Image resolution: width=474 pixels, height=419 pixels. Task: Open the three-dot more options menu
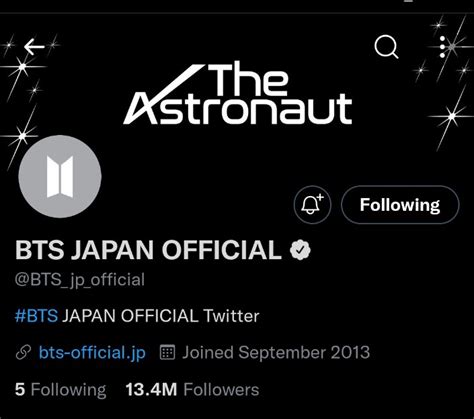(x=442, y=47)
